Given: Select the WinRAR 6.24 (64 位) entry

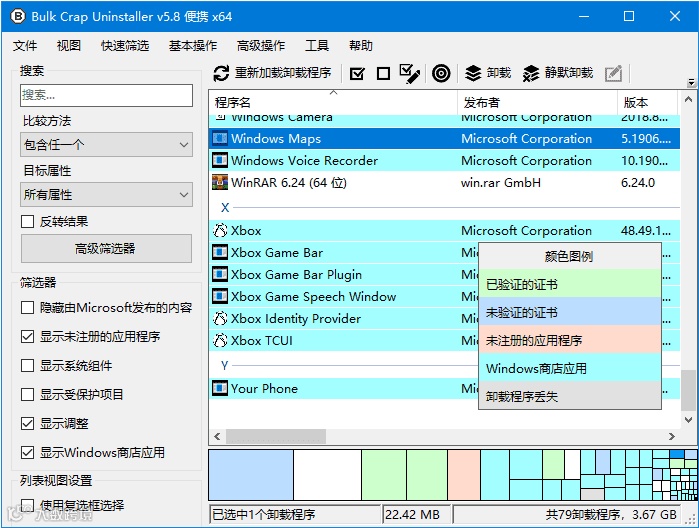Looking at the screenshot, I should click(288, 182).
